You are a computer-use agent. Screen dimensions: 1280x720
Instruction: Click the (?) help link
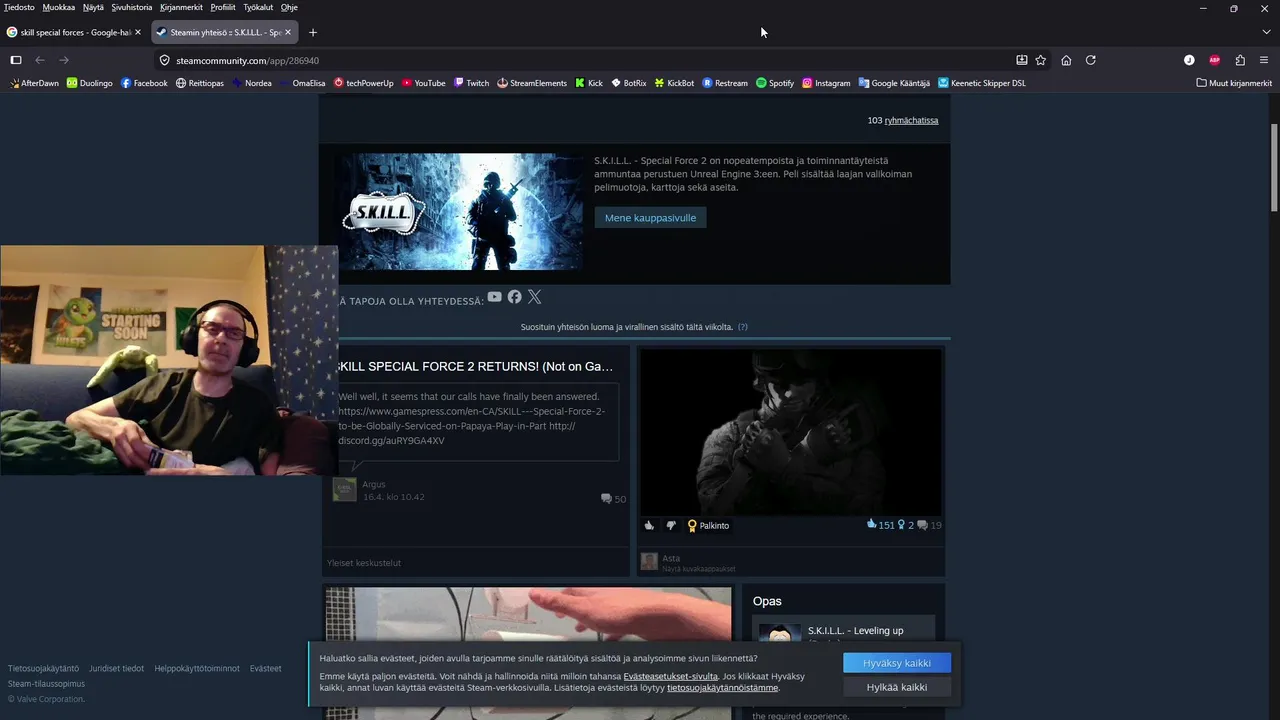coord(742,327)
